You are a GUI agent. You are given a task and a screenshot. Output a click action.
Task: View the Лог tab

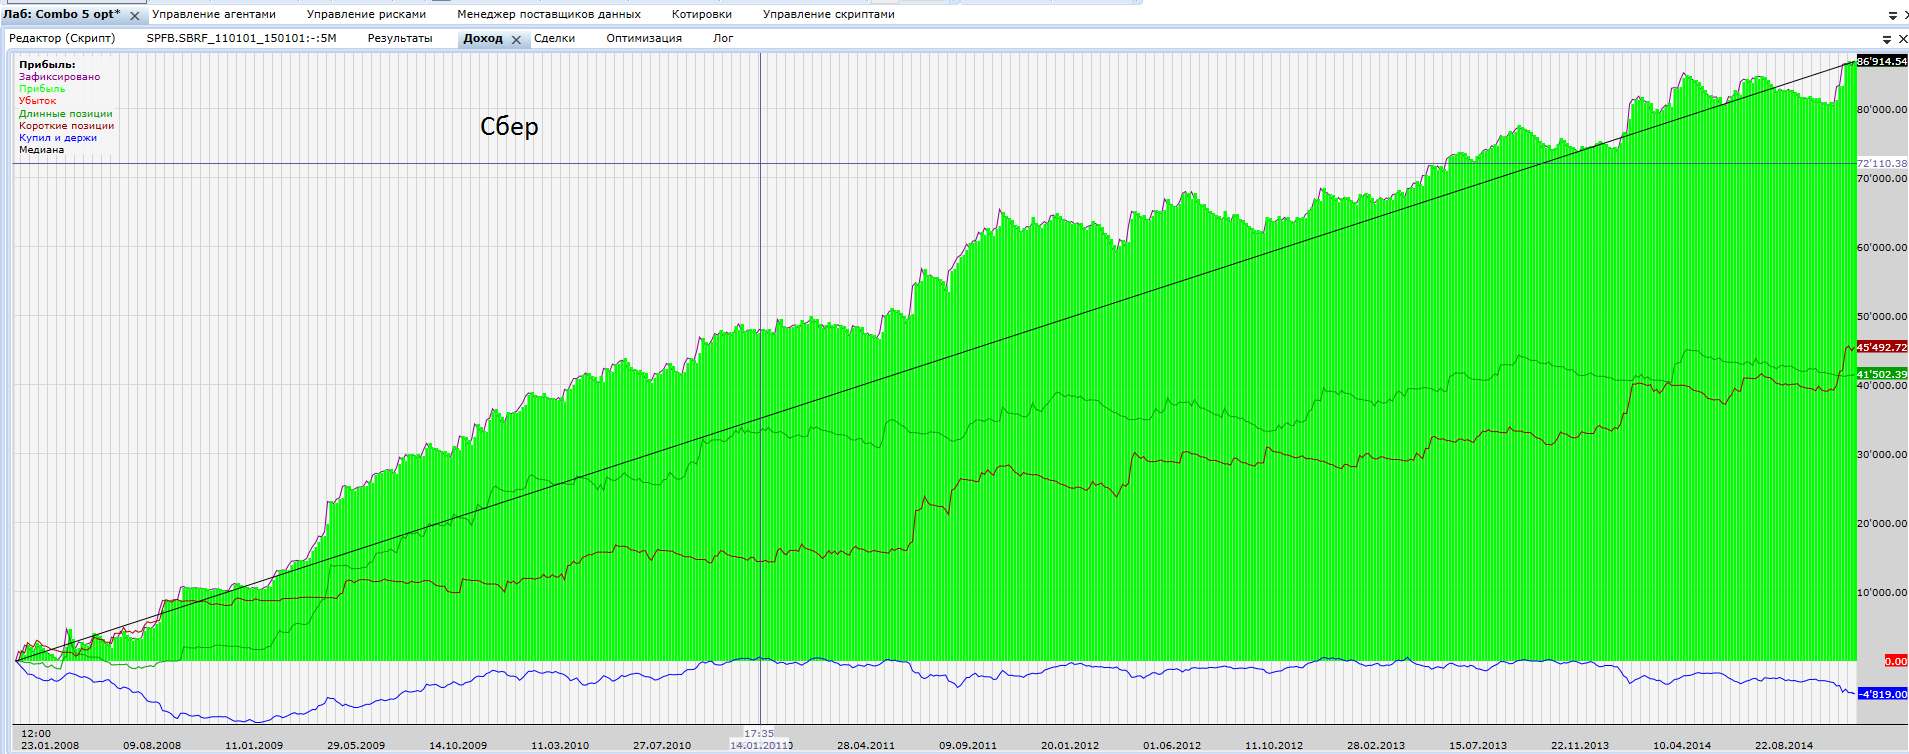[x=723, y=38]
